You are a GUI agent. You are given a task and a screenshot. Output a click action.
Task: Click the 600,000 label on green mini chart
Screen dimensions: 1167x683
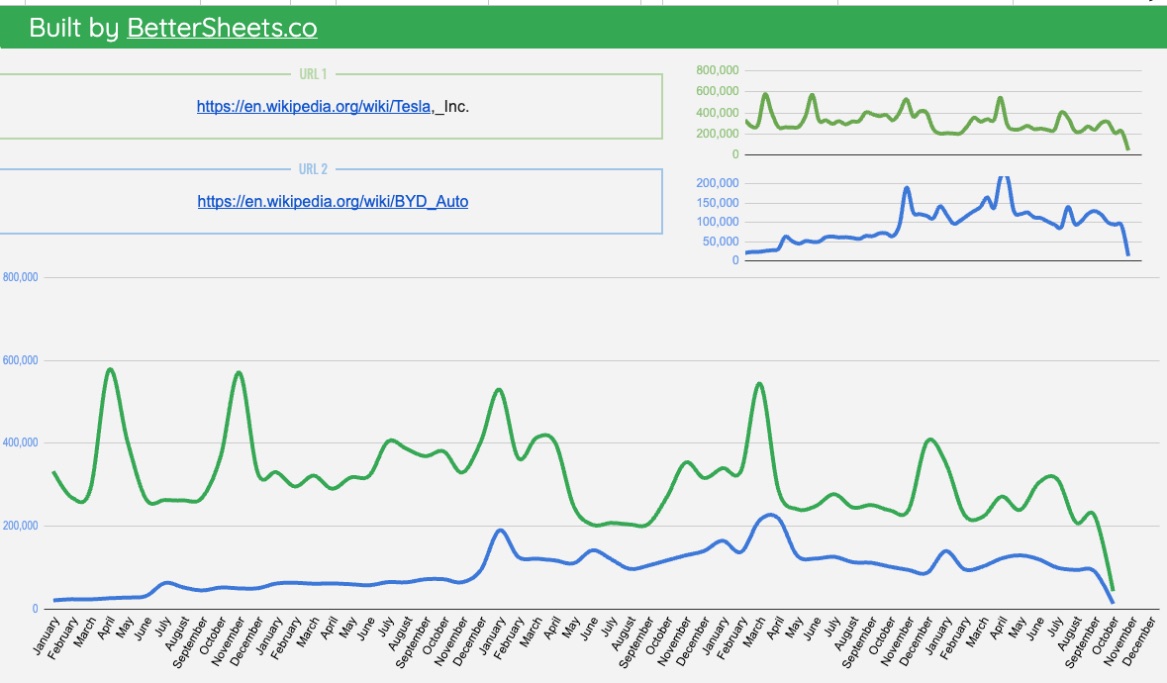tap(717, 91)
